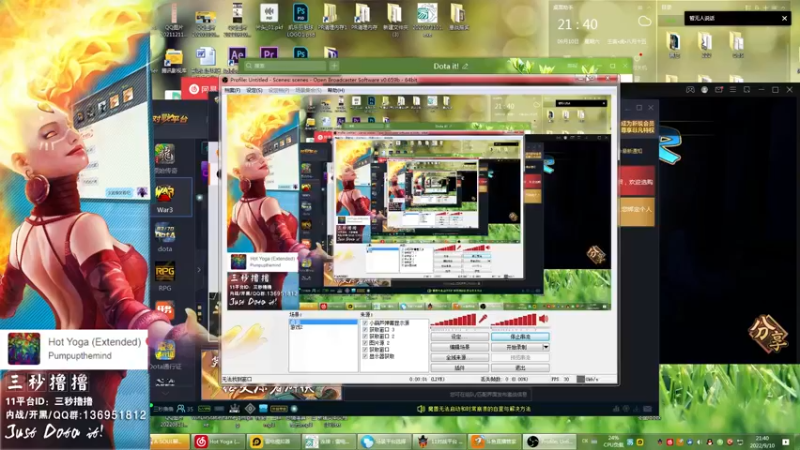The width and height of the screenshot is (800, 450).
Task: Click the 设定... button in OBS
Action: pyautogui.click(x=459, y=337)
